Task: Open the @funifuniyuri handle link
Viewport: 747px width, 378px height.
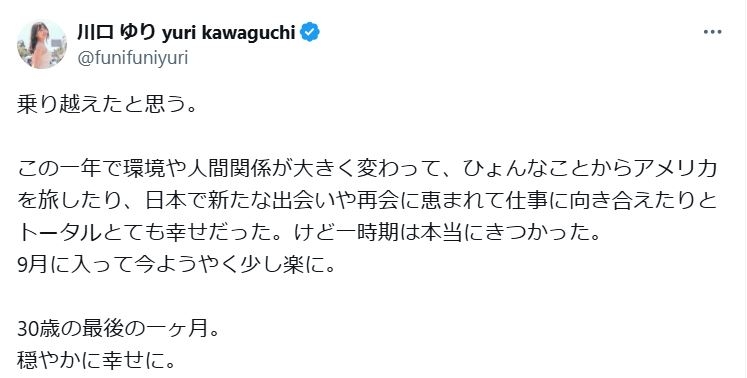Action: click(132, 59)
